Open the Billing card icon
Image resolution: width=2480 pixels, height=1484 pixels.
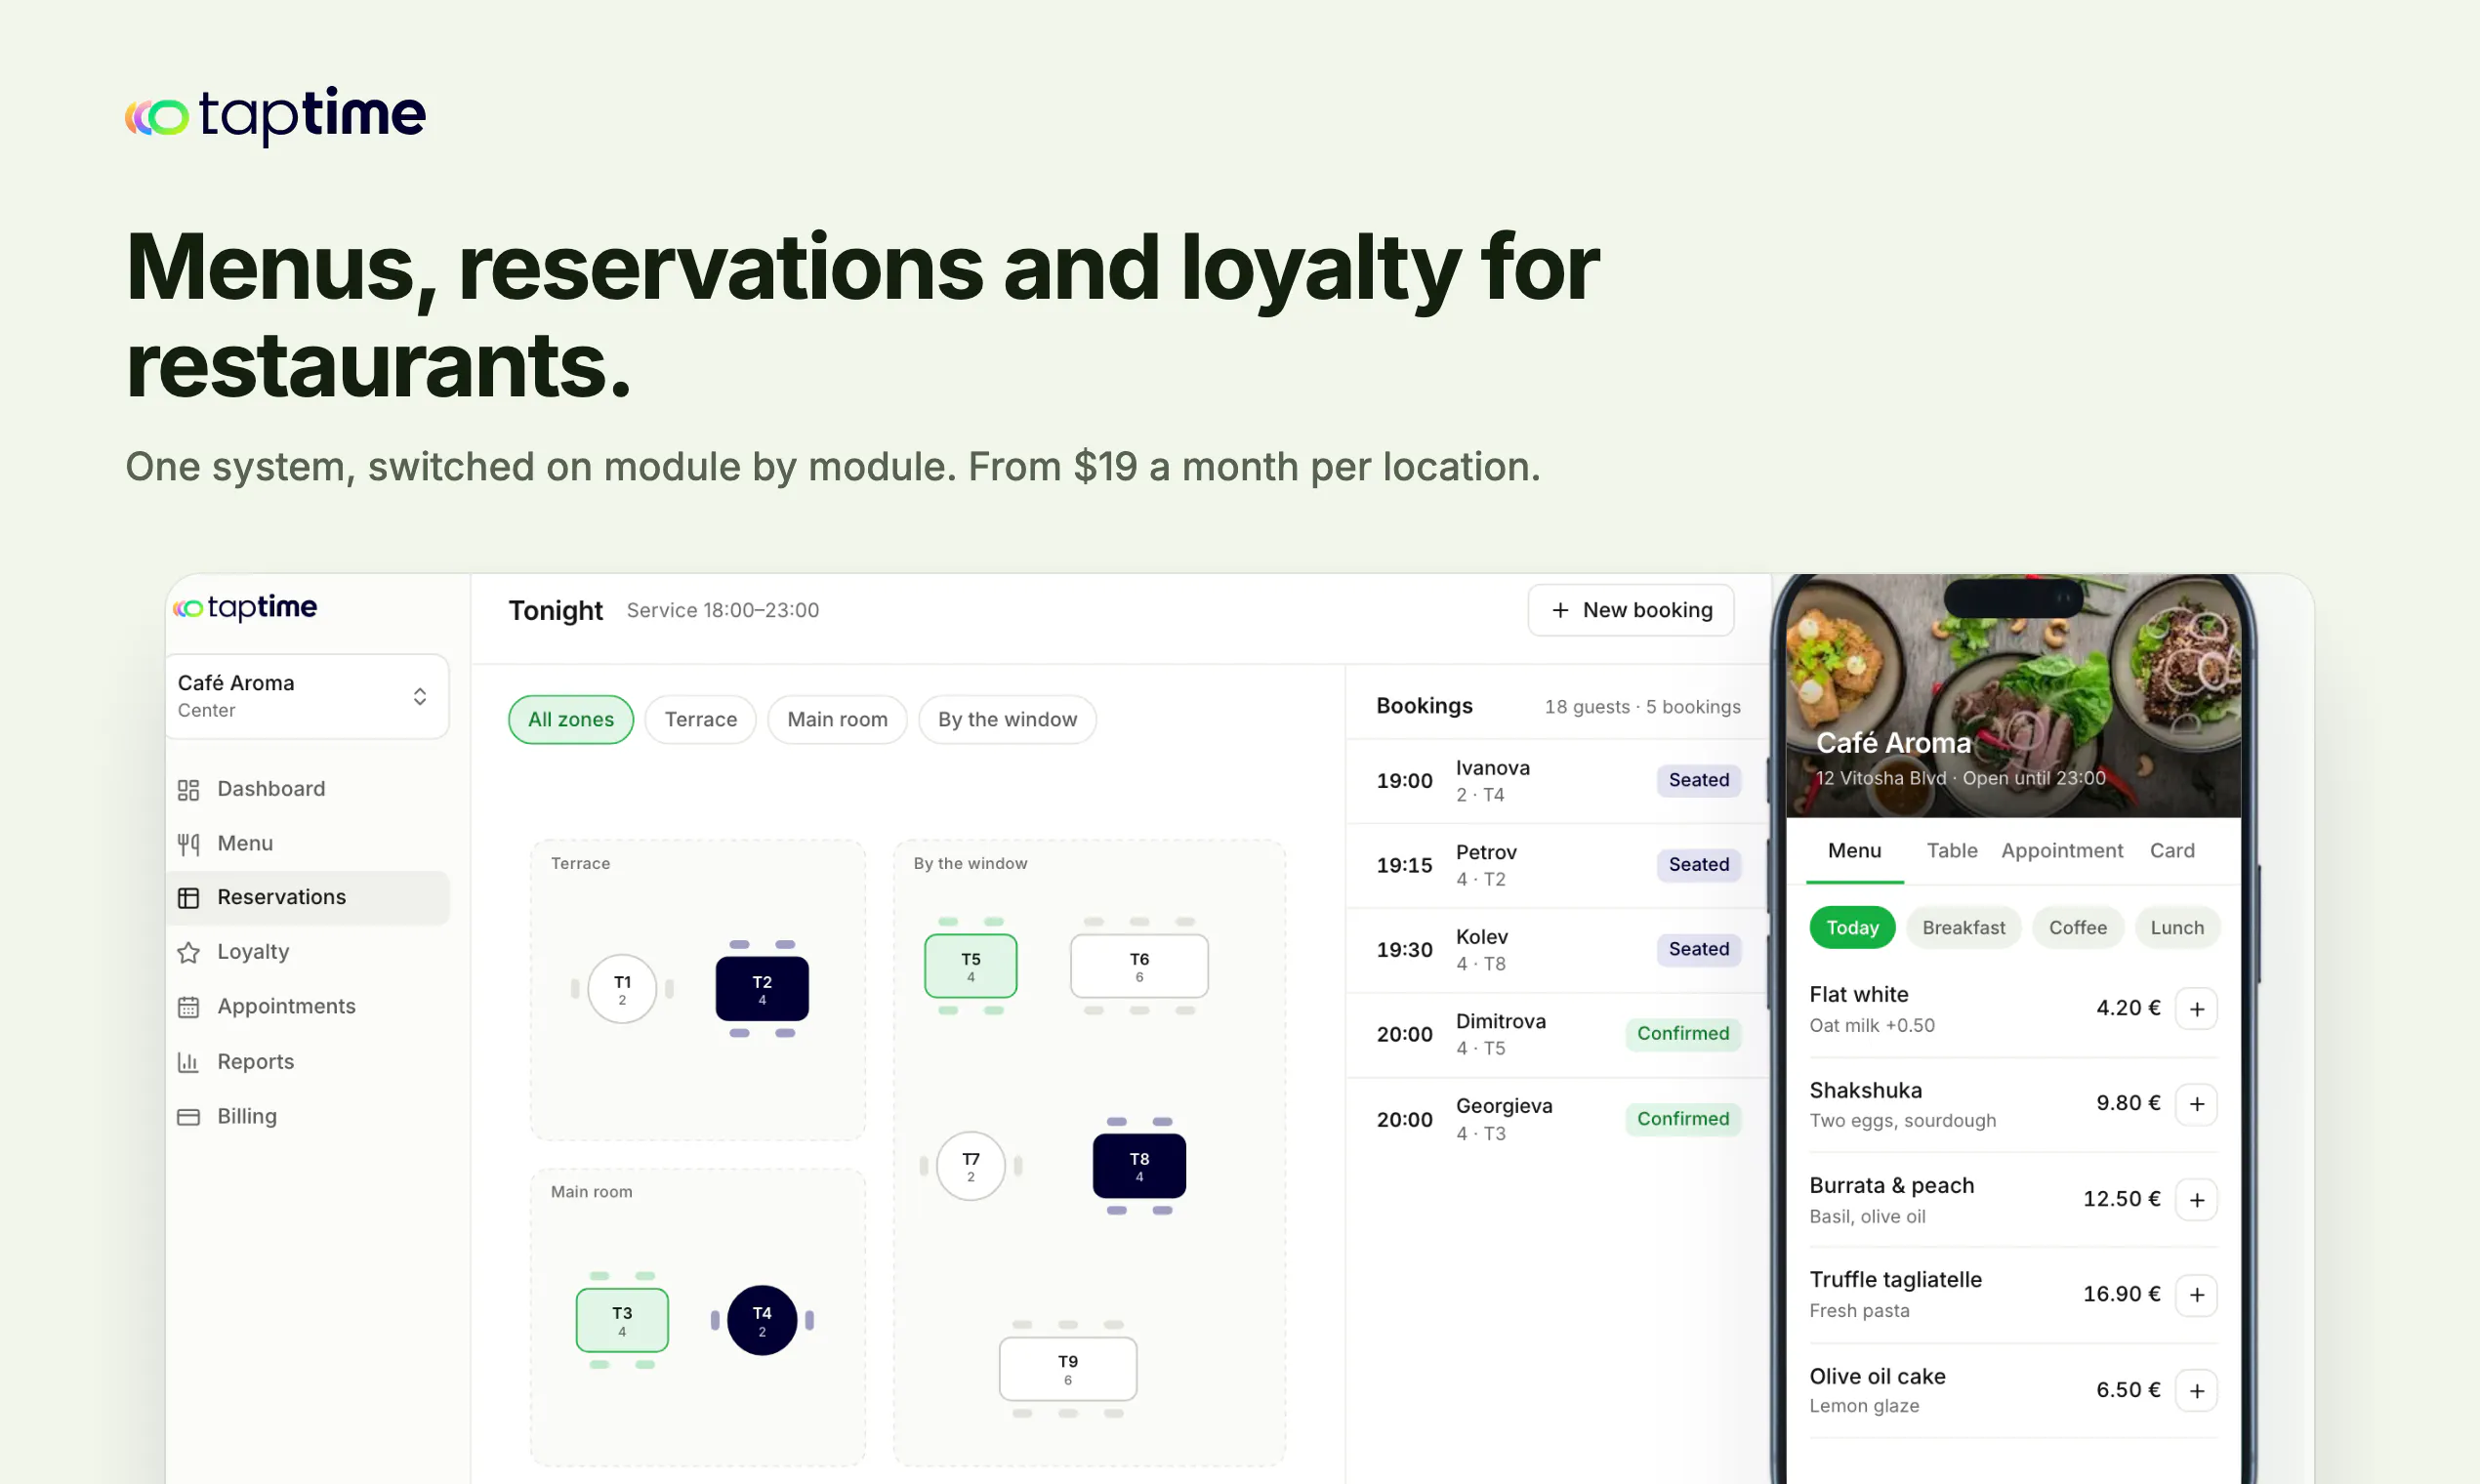click(x=188, y=1116)
